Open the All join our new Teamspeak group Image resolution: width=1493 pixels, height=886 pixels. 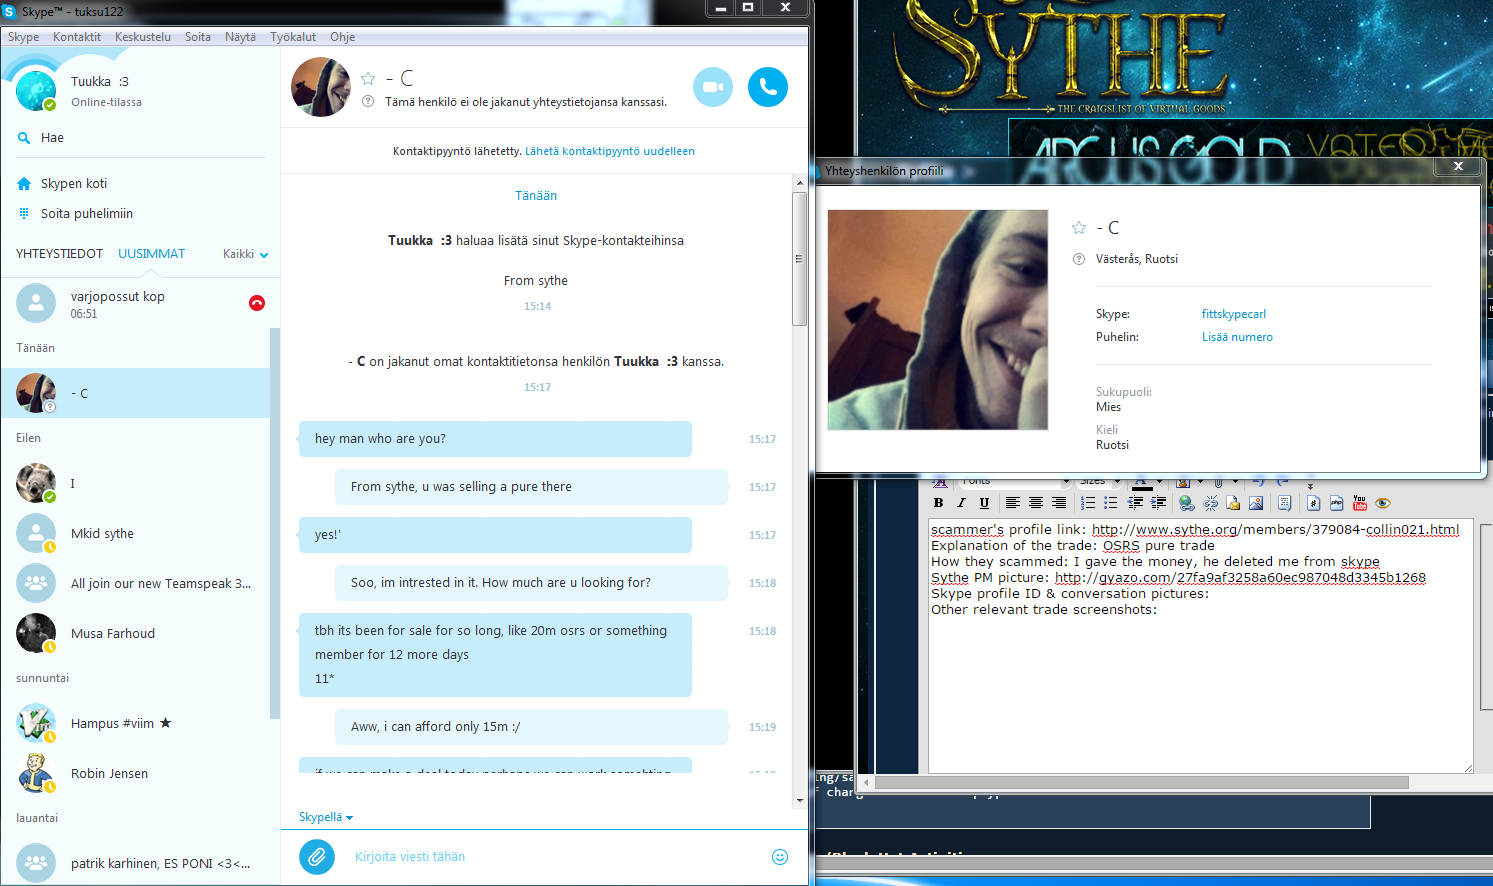[x=135, y=583]
